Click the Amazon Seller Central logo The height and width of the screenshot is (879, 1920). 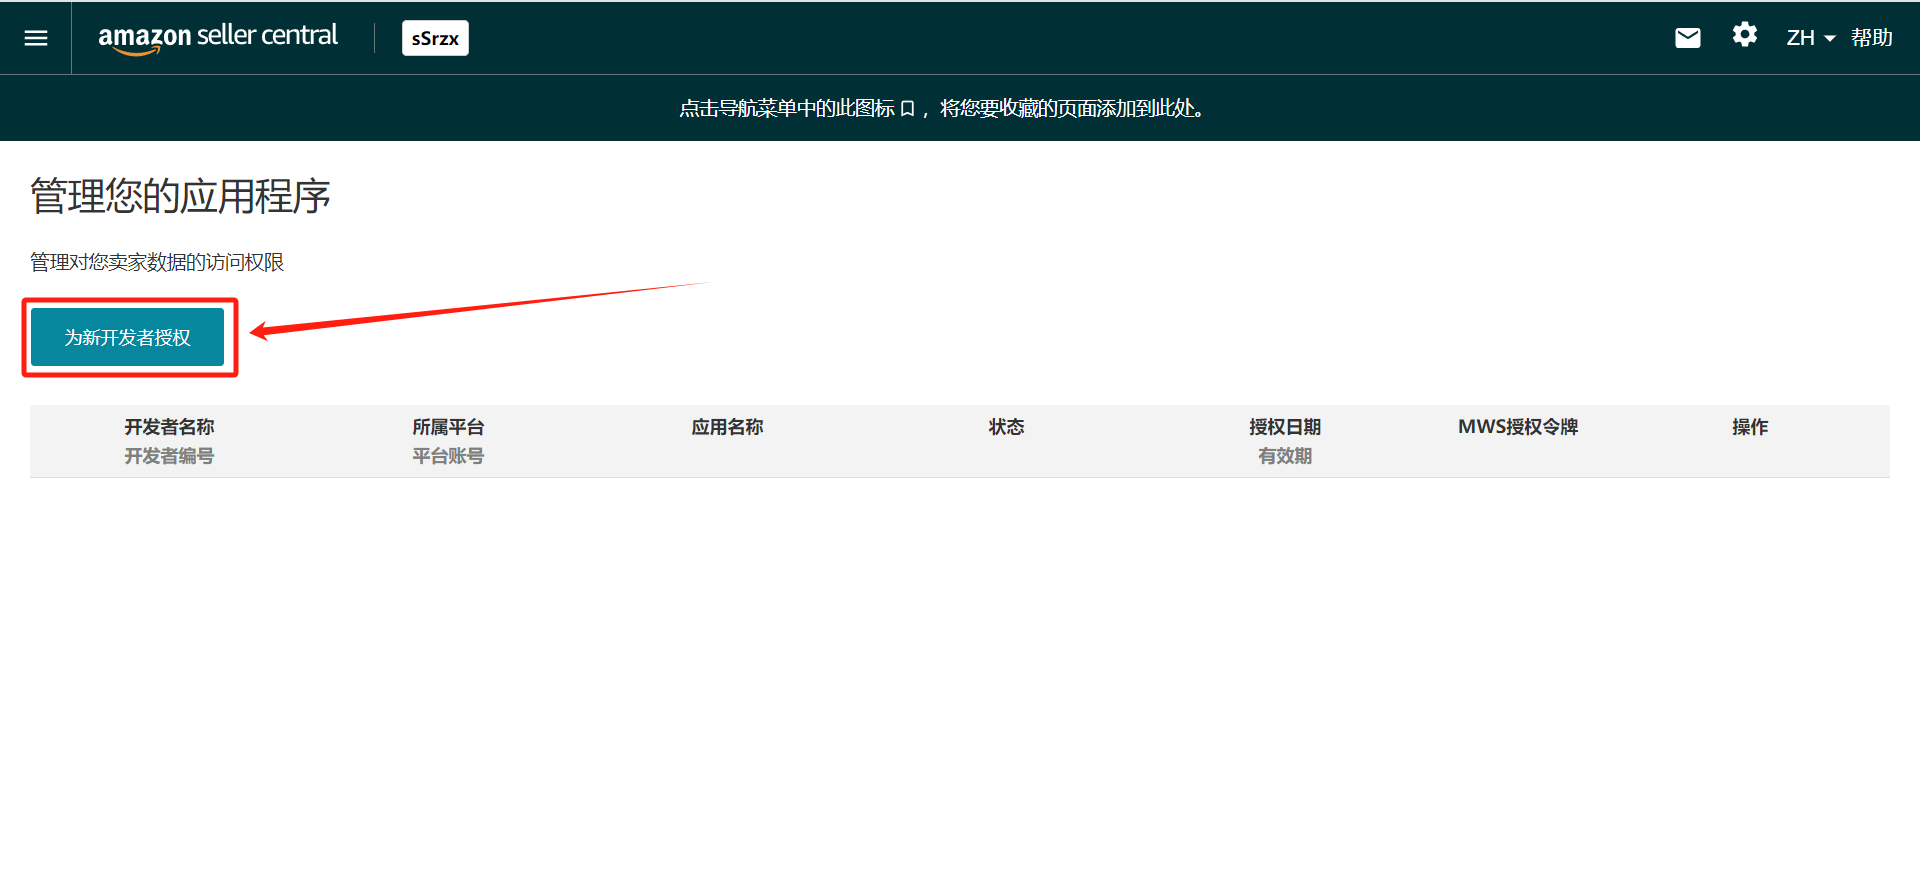218,37
